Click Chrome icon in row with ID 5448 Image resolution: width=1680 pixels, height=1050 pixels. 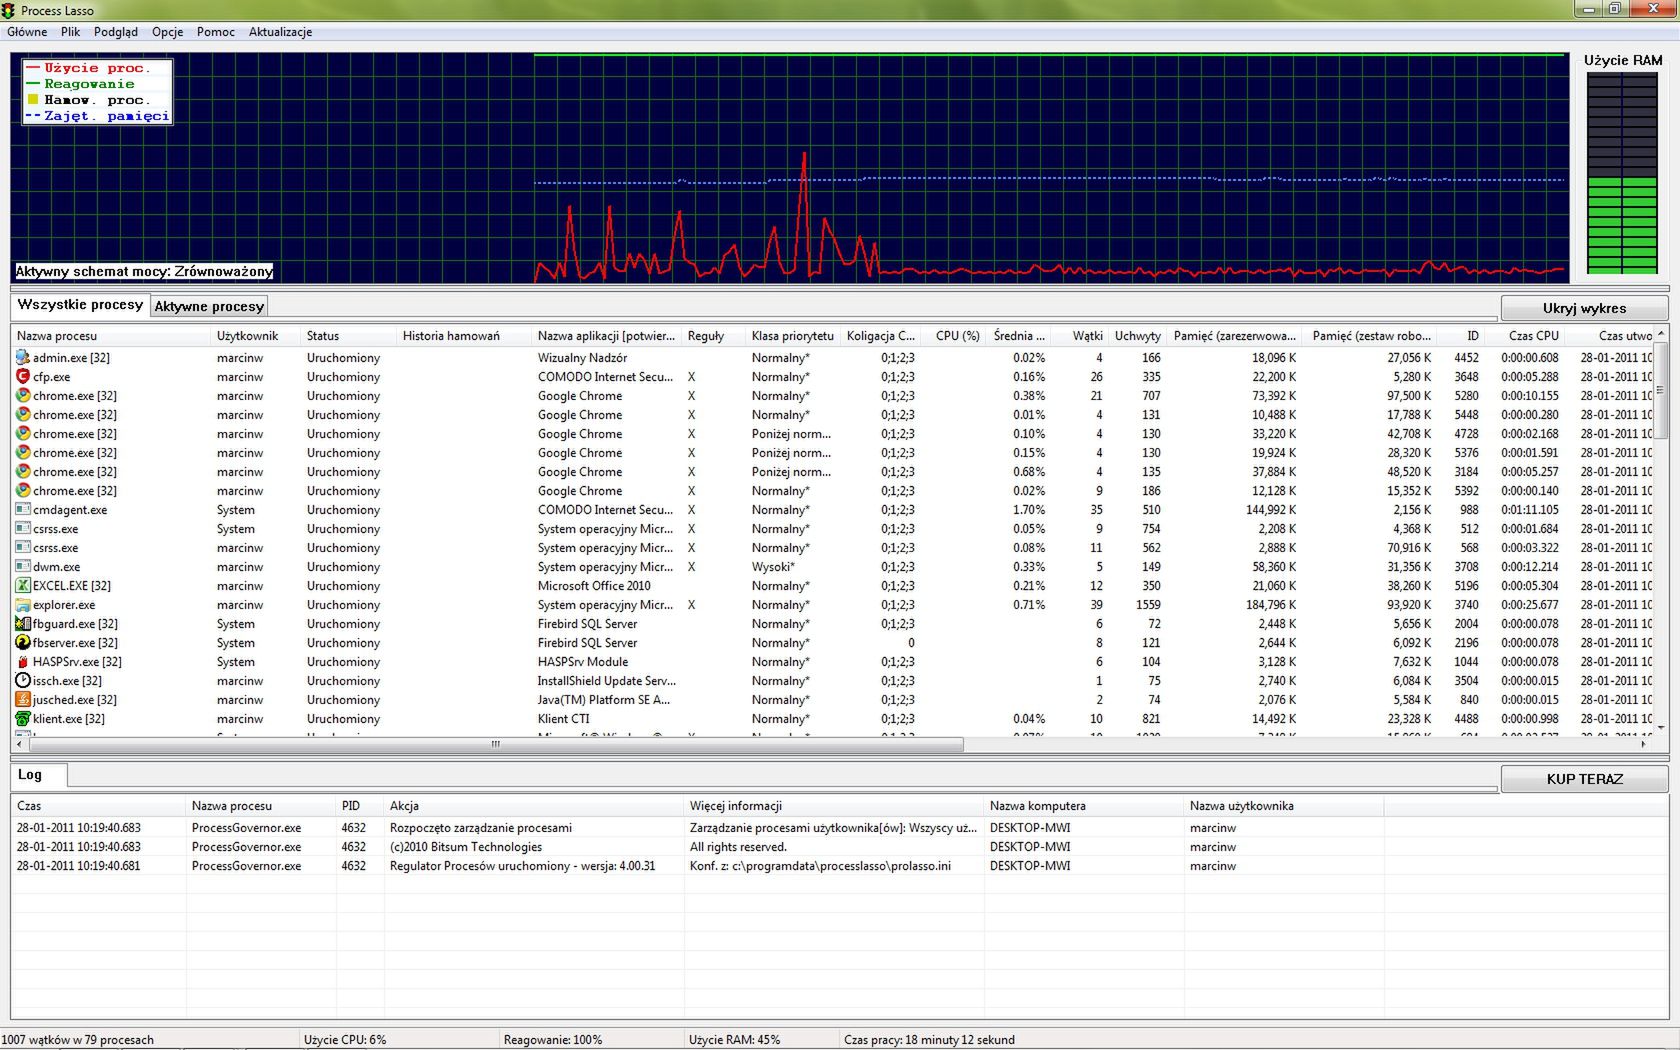[23, 414]
